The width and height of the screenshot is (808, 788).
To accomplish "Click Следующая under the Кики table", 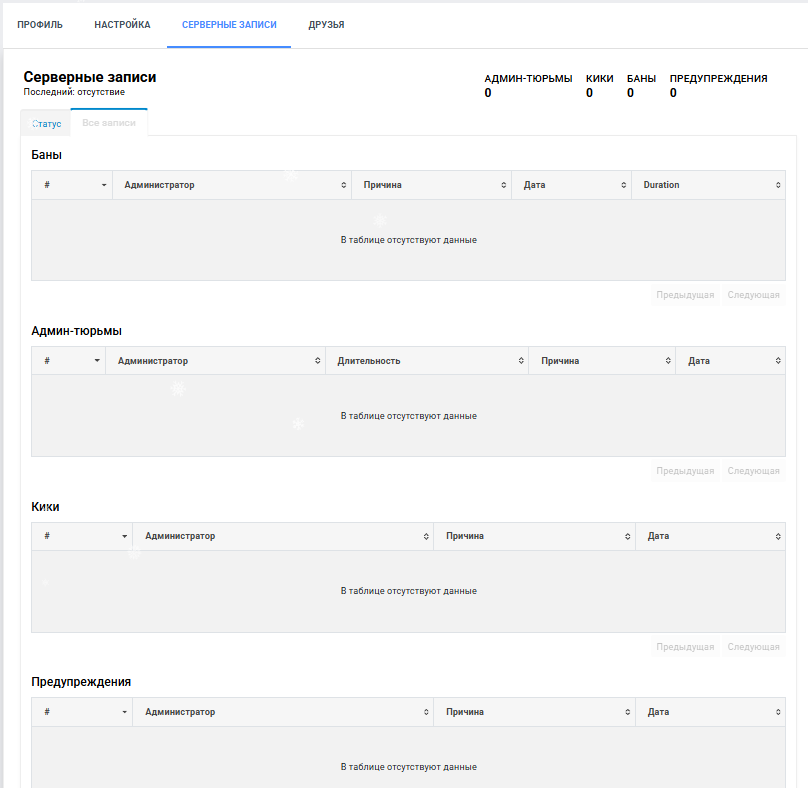I will pyautogui.click(x=753, y=647).
